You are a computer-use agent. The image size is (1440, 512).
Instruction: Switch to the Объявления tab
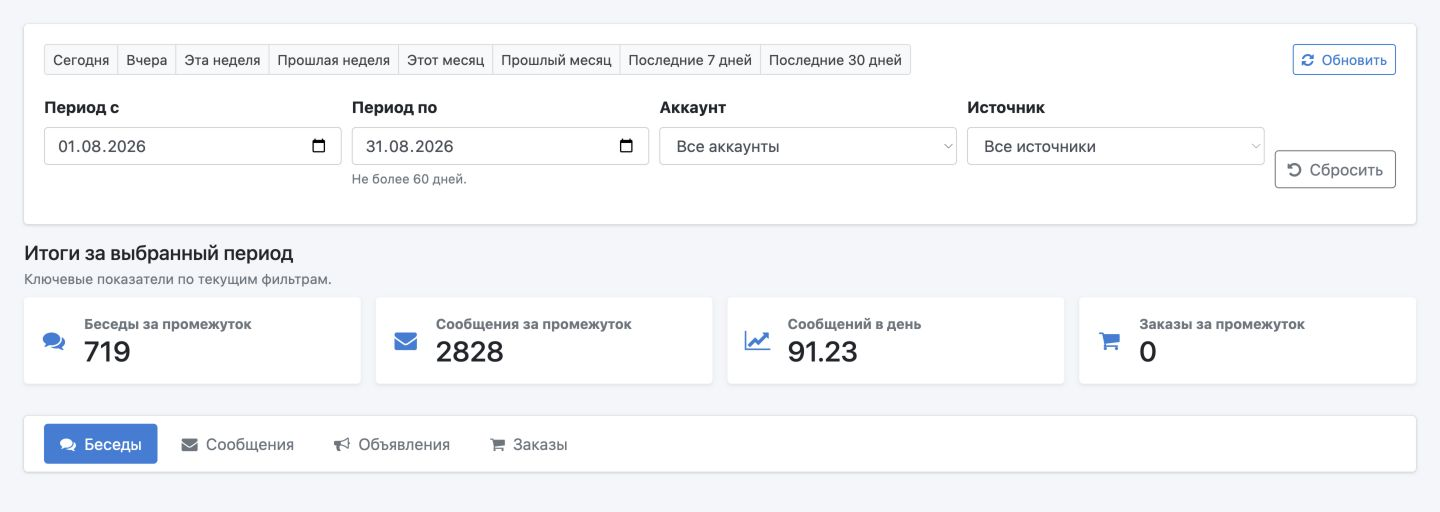coord(392,444)
